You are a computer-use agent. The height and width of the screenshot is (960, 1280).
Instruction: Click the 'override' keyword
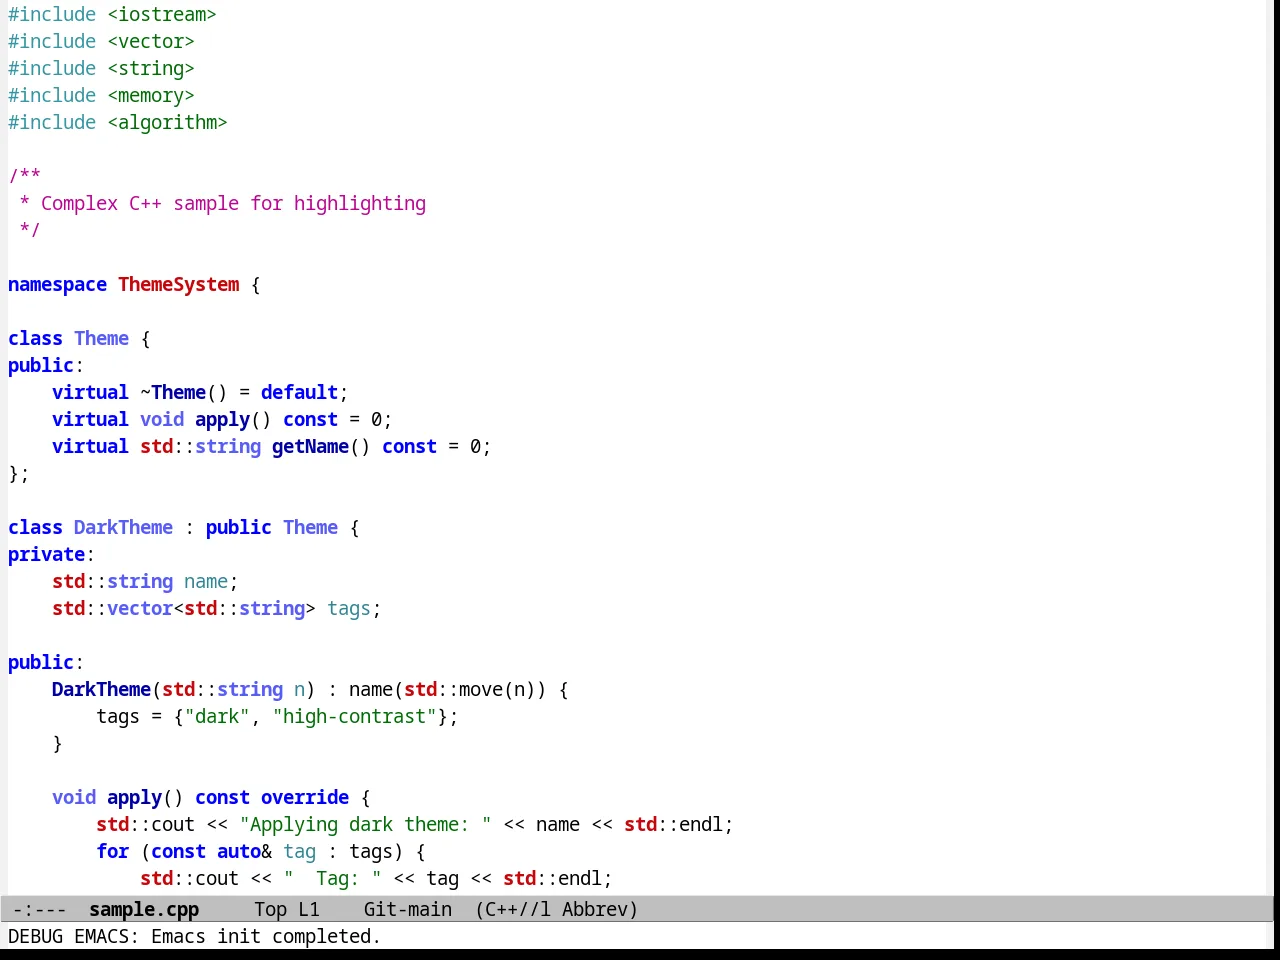[305, 797]
